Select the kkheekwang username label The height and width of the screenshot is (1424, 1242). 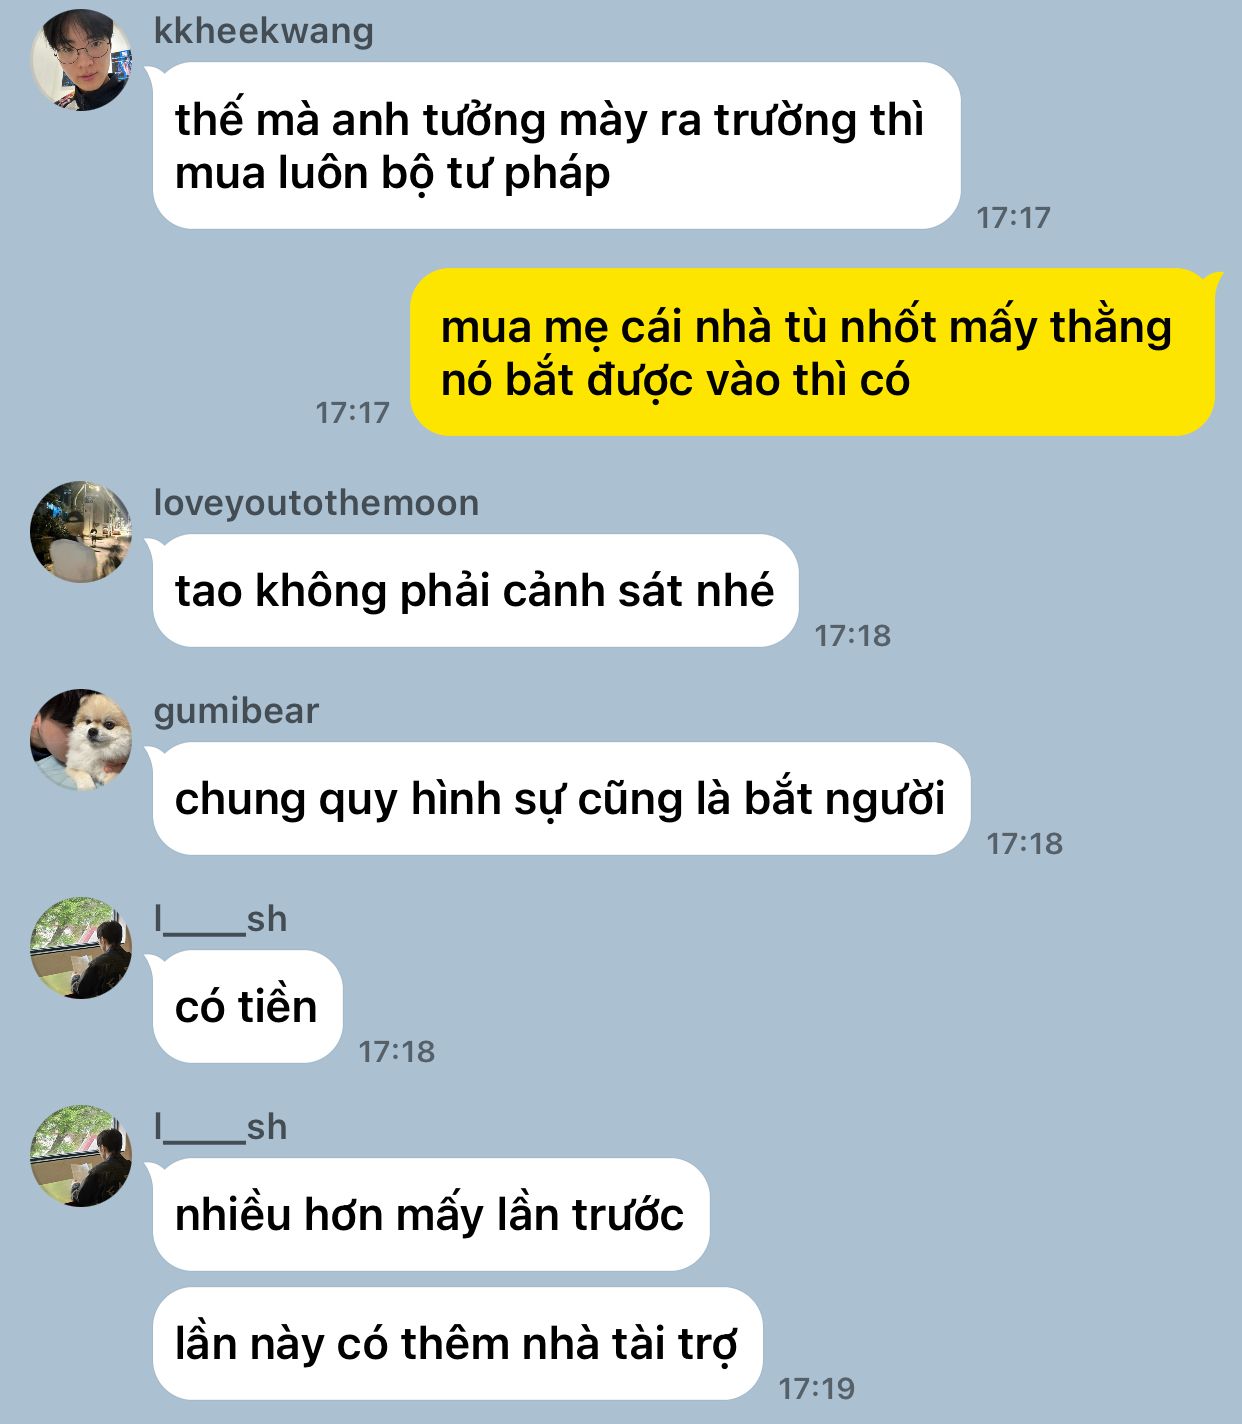click(x=264, y=31)
